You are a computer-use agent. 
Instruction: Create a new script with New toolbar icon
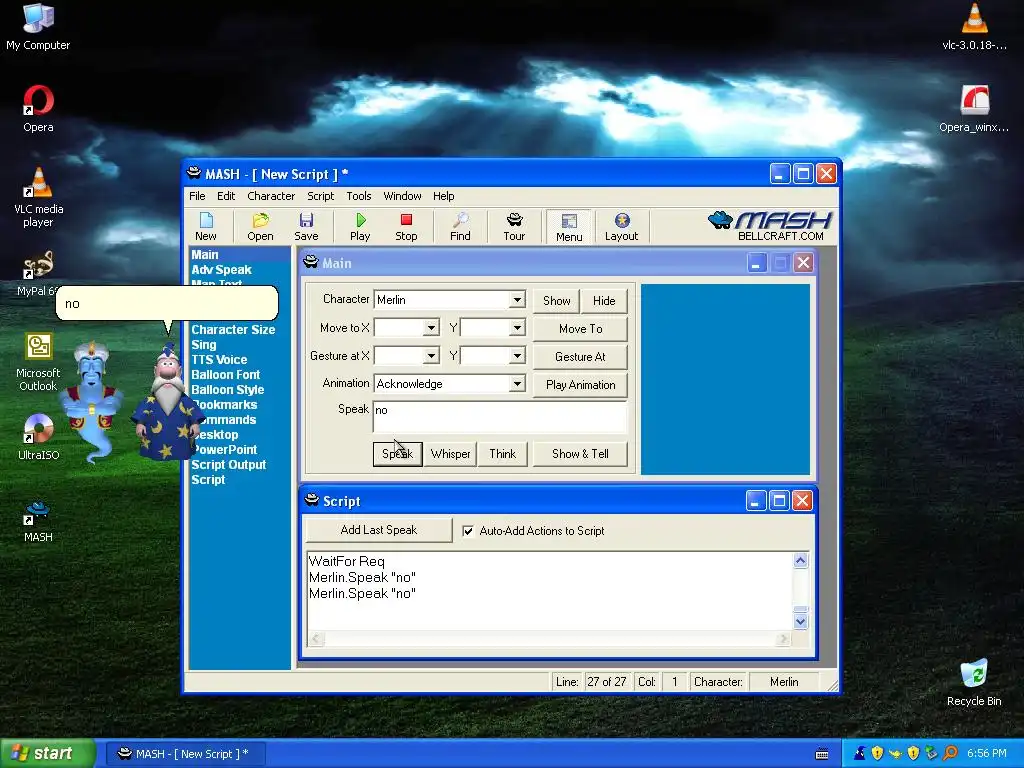click(x=206, y=227)
